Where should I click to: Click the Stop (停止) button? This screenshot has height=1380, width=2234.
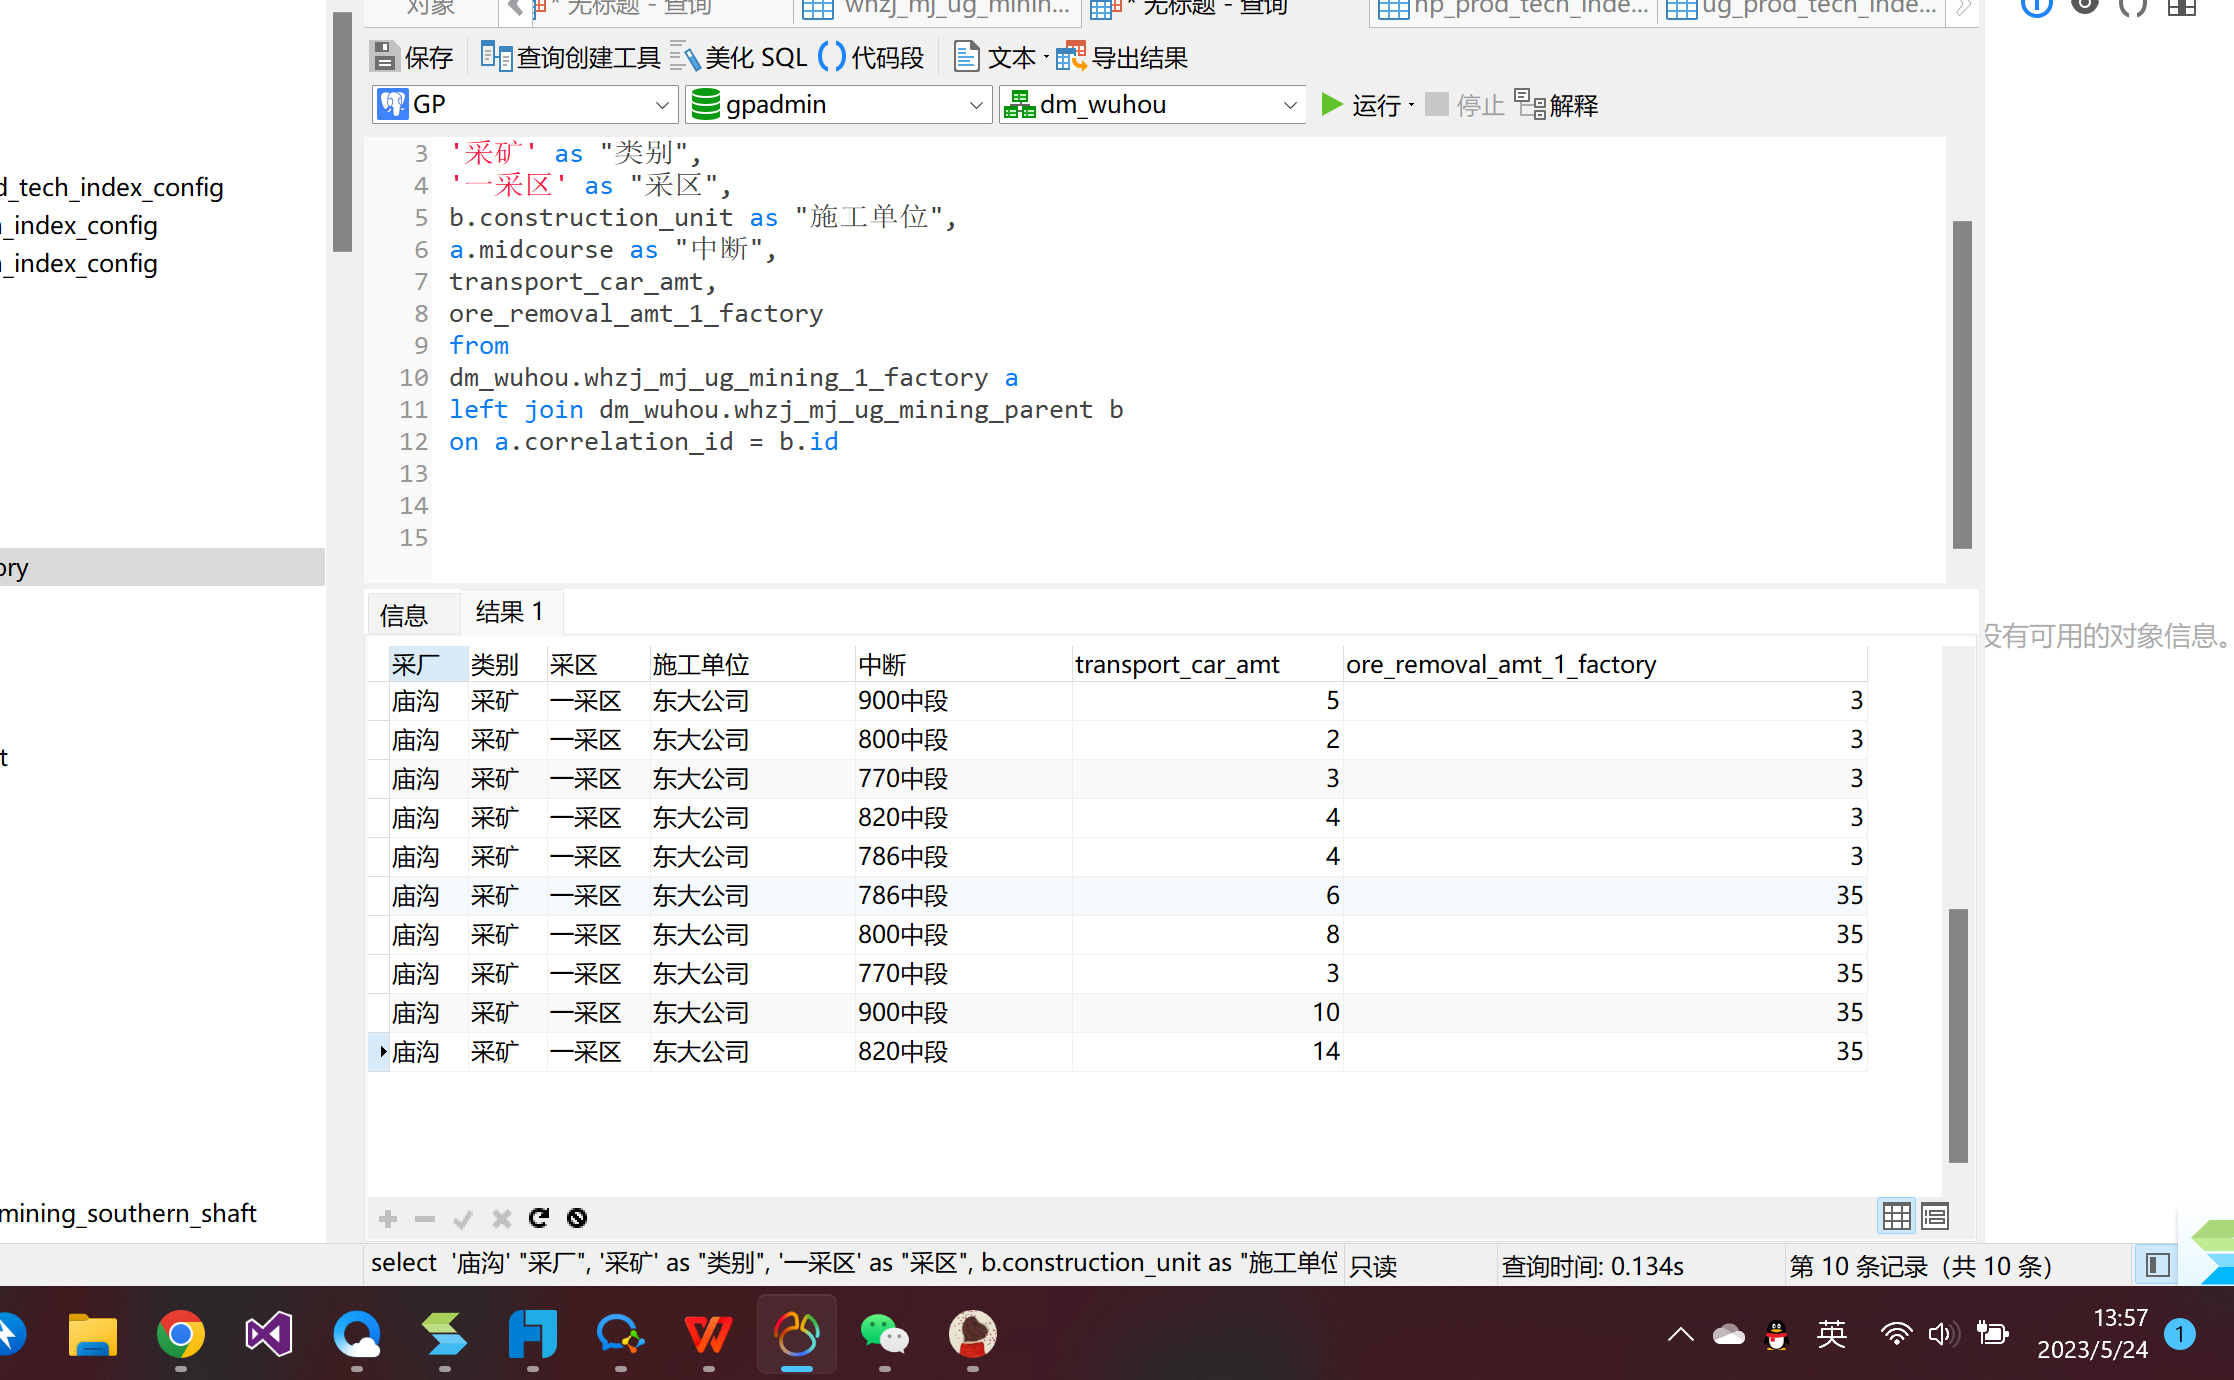(x=1464, y=105)
